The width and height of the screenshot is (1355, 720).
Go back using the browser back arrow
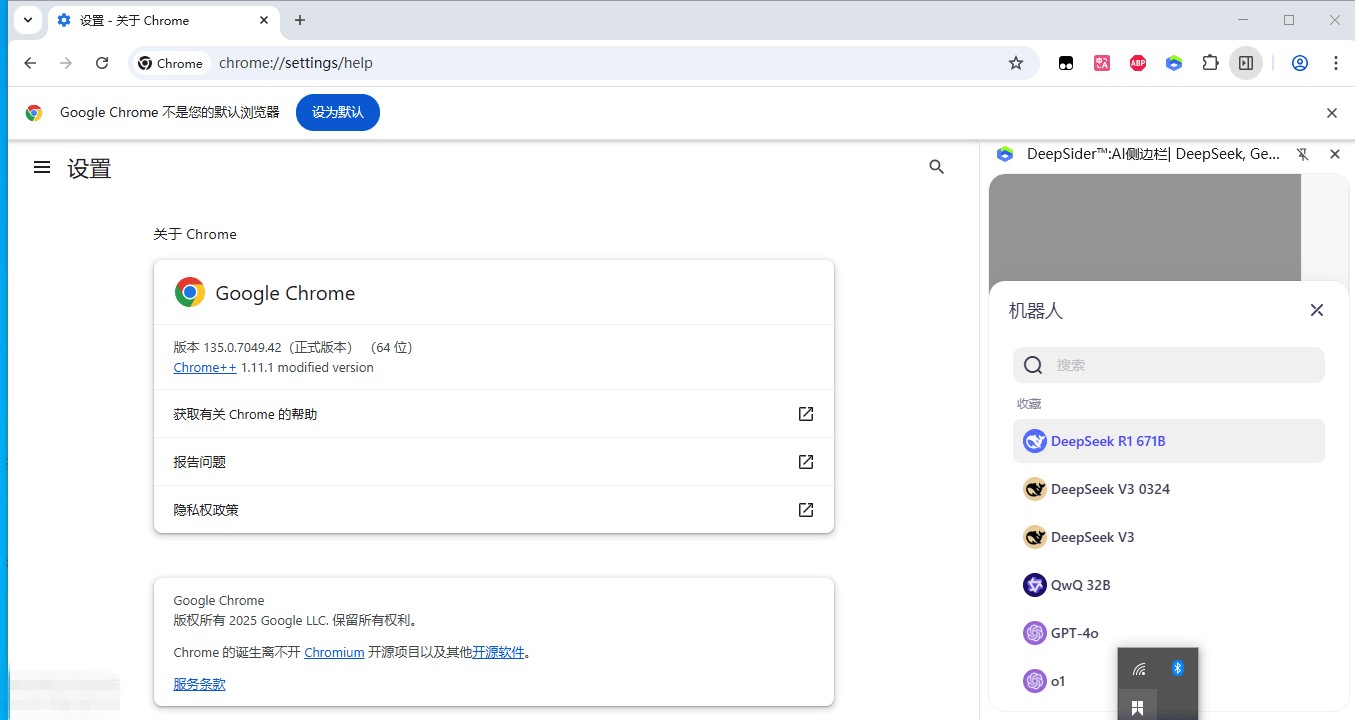[x=30, y=63]
